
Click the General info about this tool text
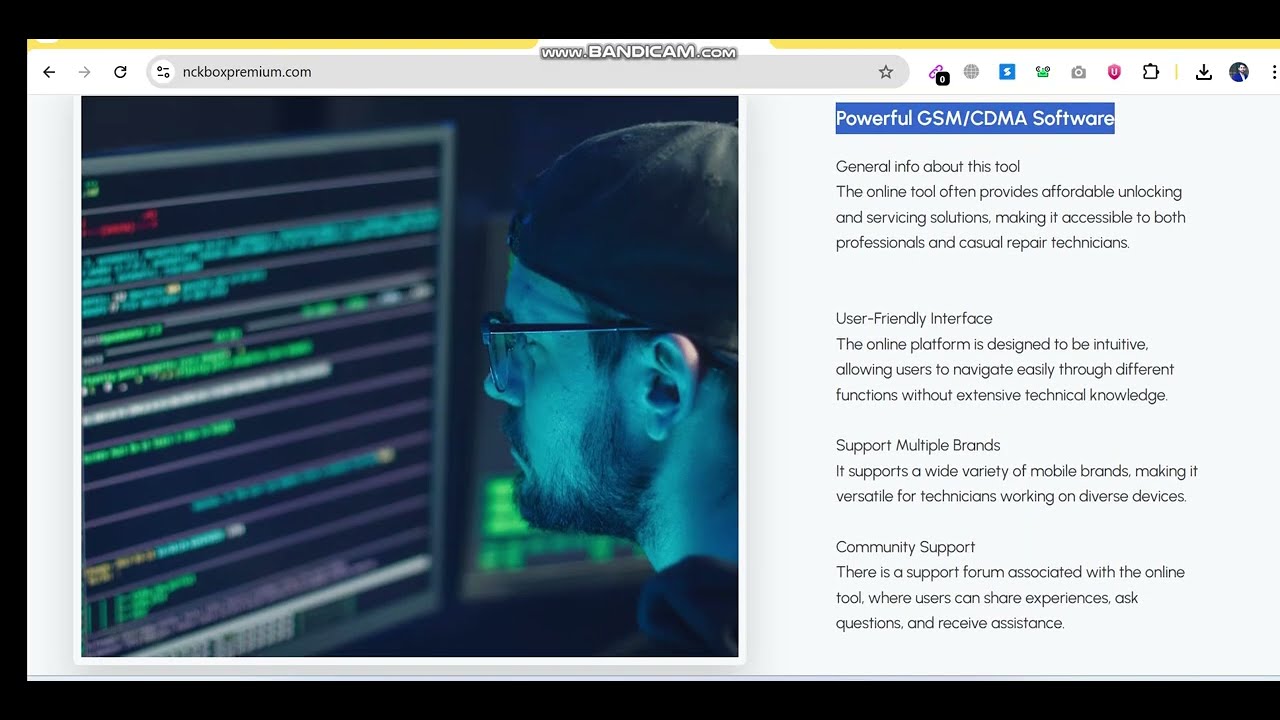coord(928,166)
